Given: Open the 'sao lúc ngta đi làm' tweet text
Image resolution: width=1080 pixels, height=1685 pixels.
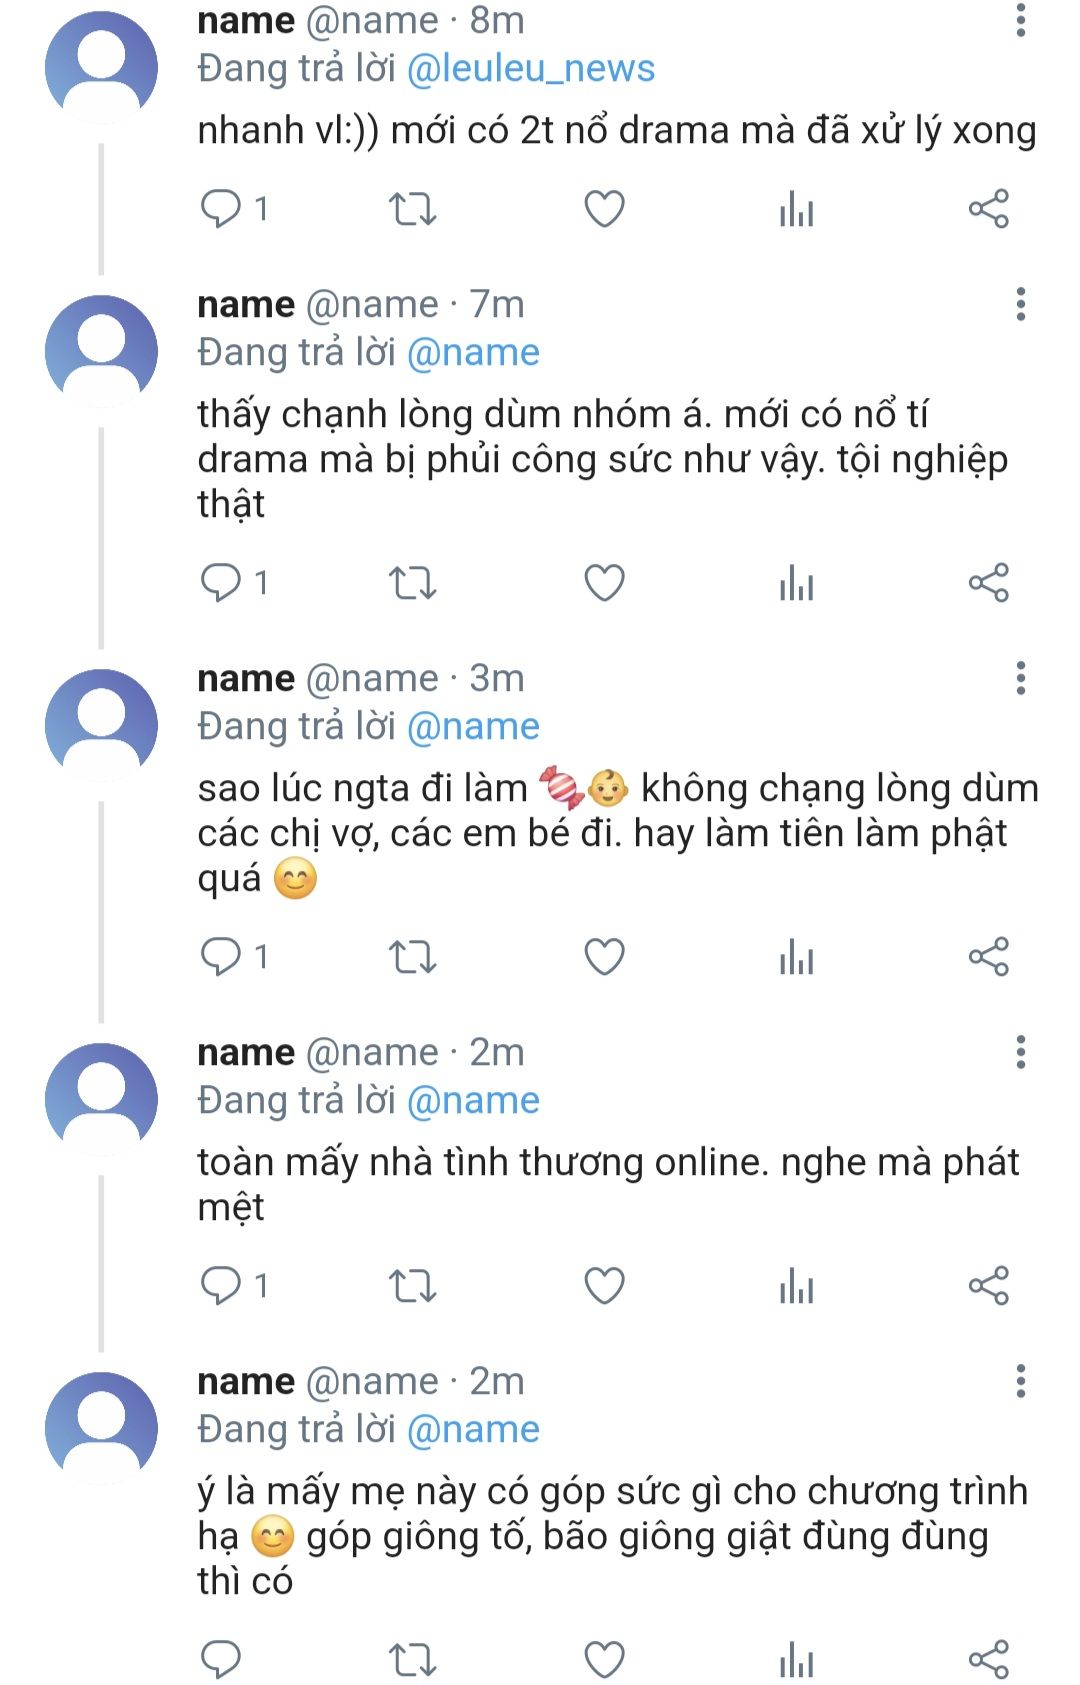Looking at the screenshot, I should [600, 832].
